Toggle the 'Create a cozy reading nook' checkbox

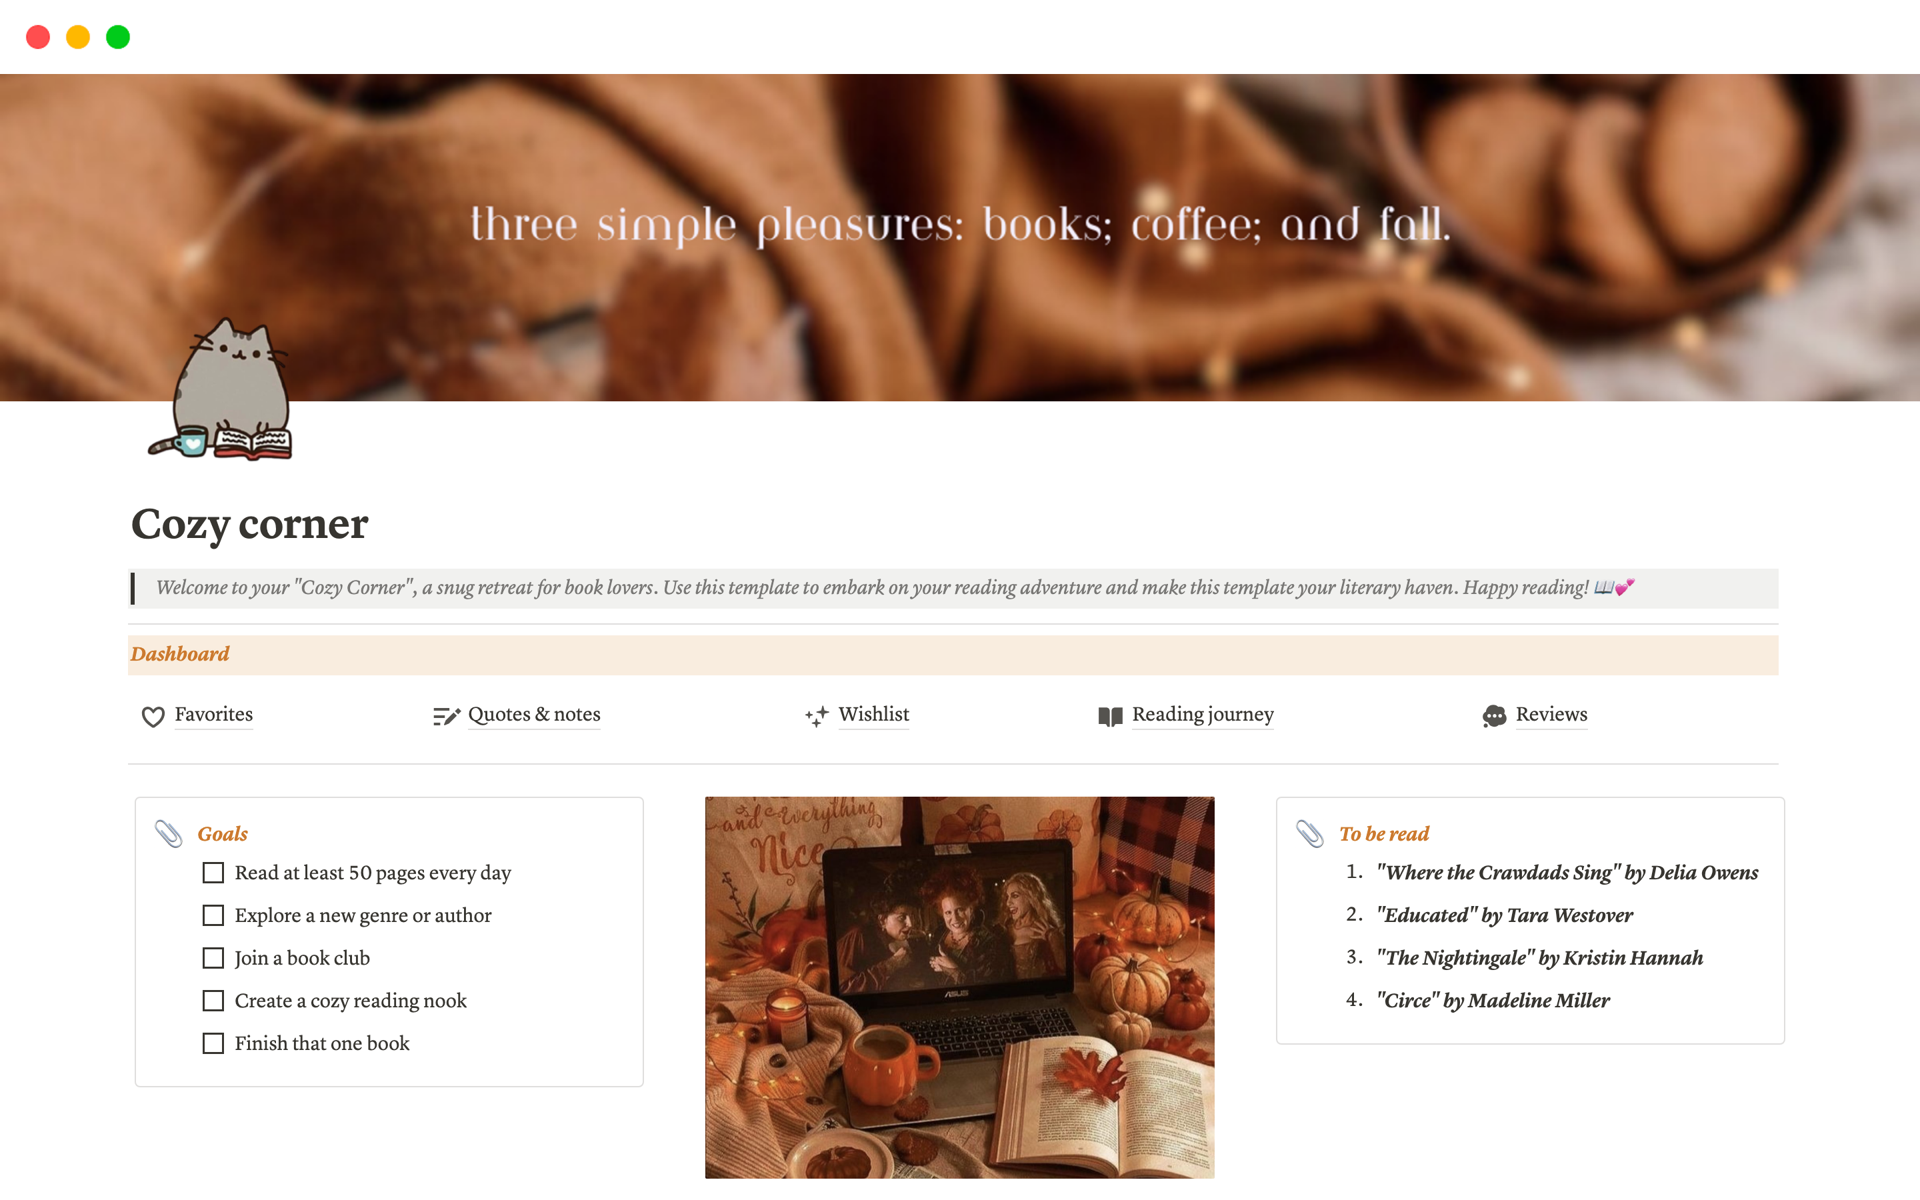pyautogui.click(x=213, y=1000)
